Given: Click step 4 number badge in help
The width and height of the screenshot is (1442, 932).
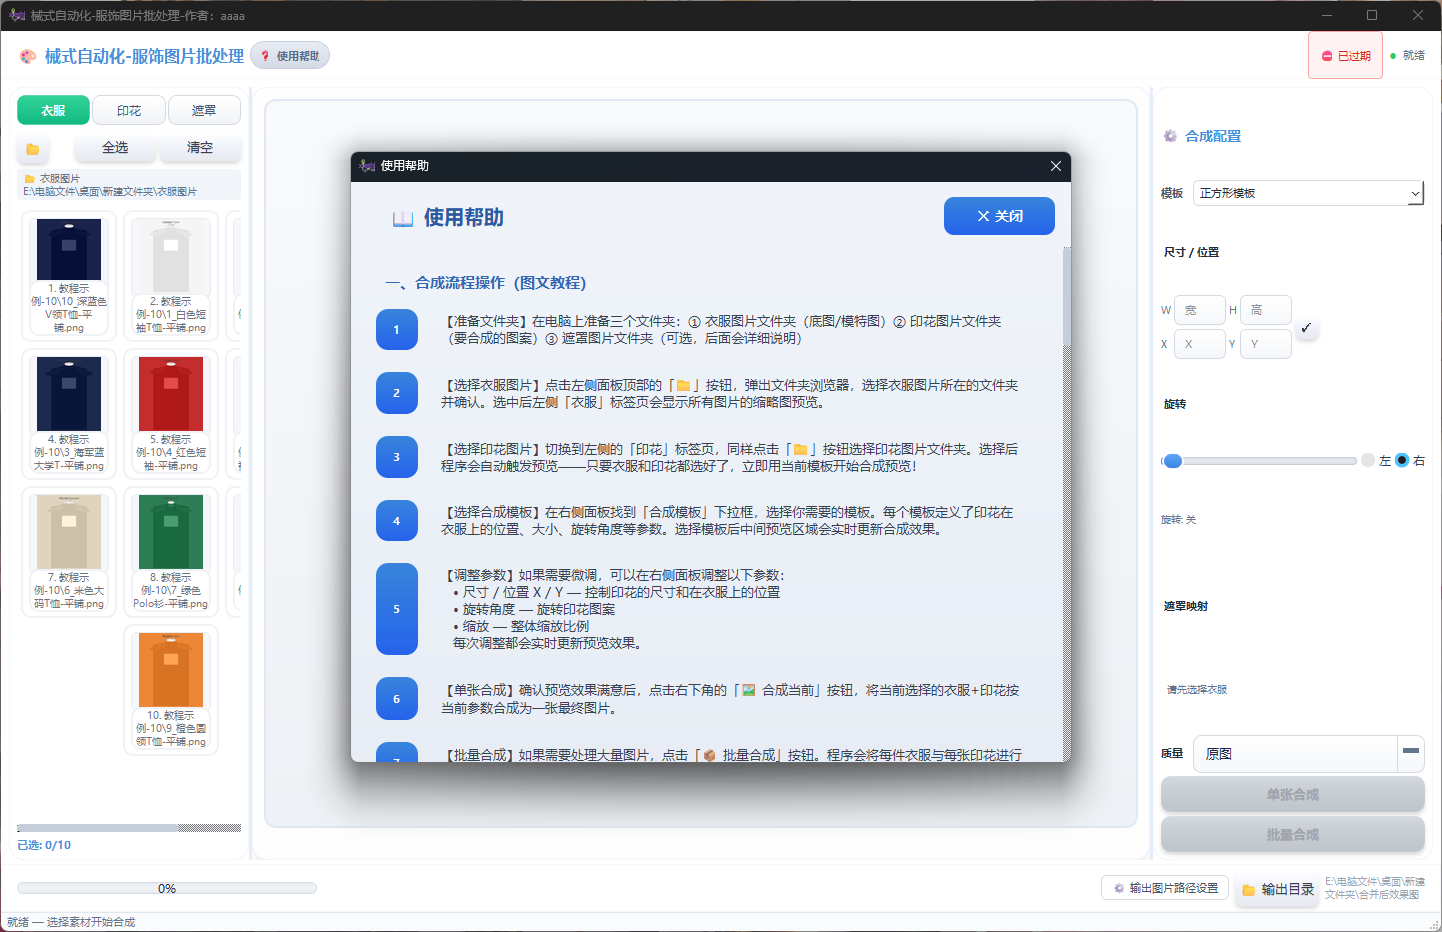Looking at the screenshot, I should click(397, 521).
